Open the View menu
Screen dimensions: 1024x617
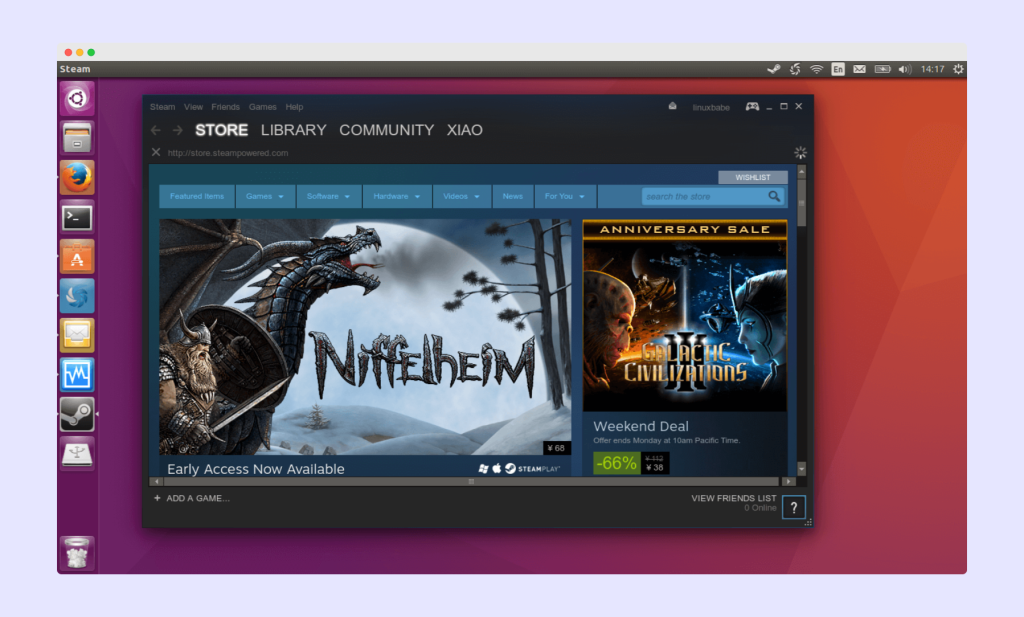(193, 107)
